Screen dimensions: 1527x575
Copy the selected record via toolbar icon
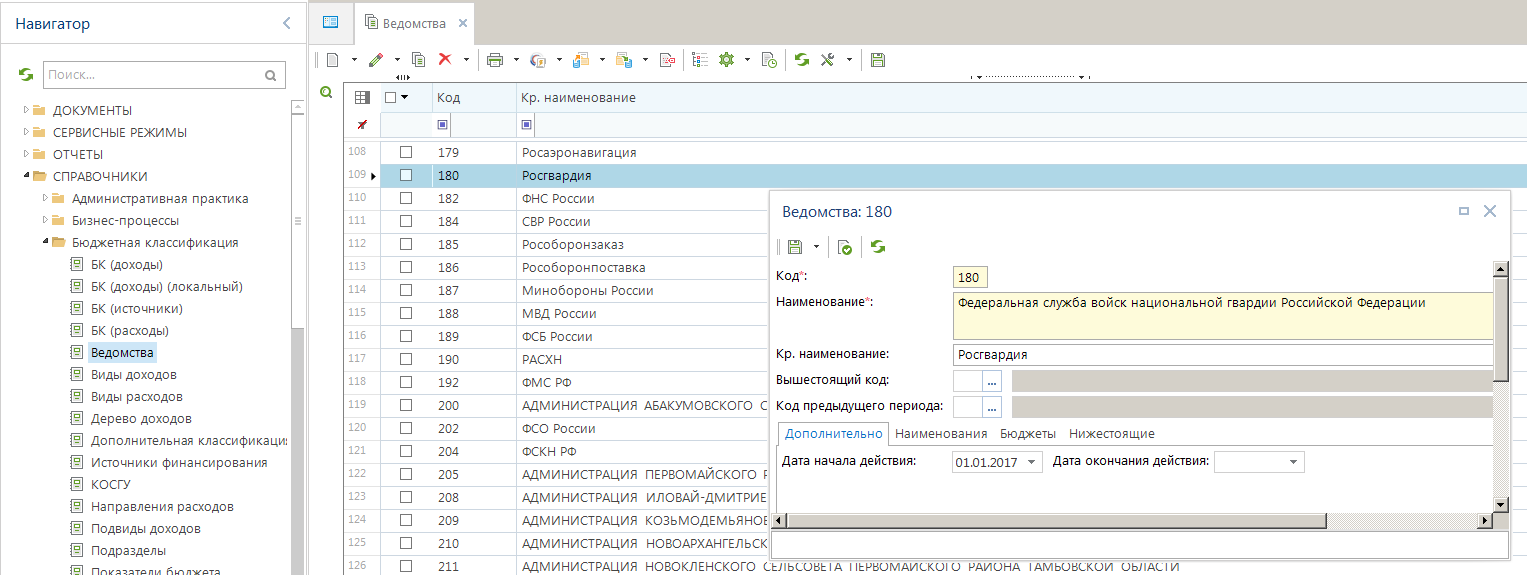419,60
